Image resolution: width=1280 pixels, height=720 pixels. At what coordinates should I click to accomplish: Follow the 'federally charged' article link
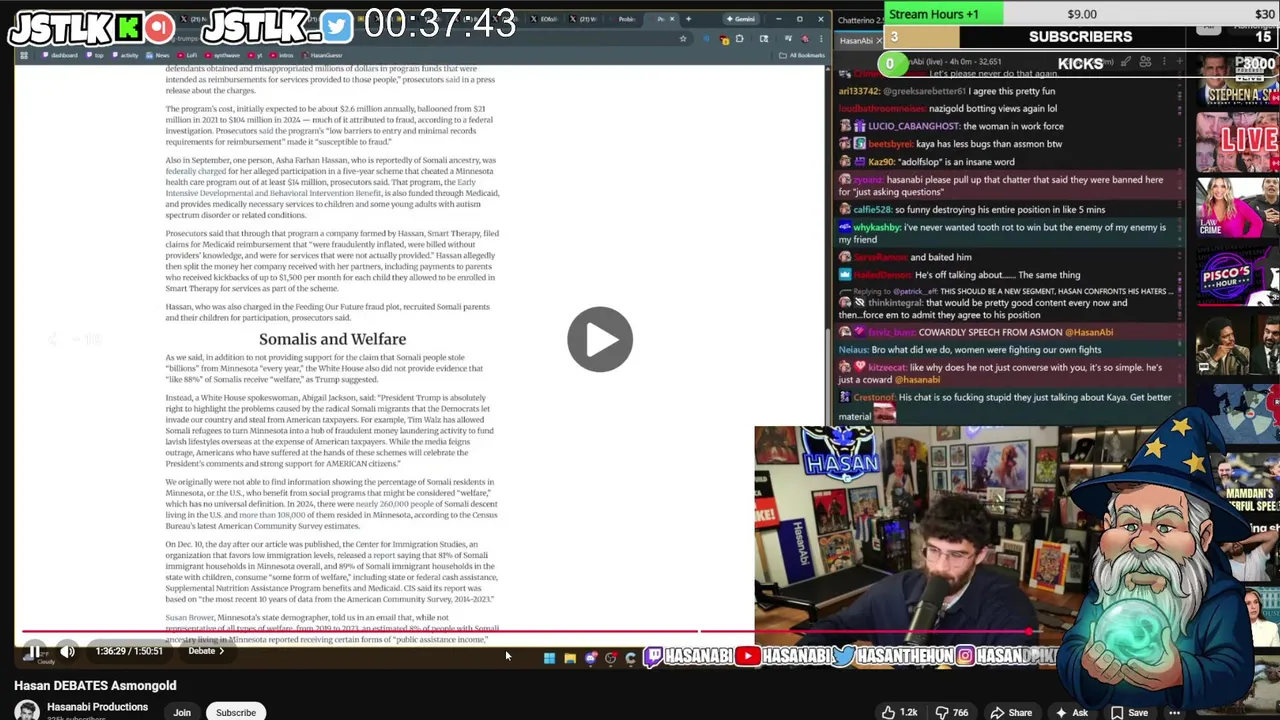(196, 171)
